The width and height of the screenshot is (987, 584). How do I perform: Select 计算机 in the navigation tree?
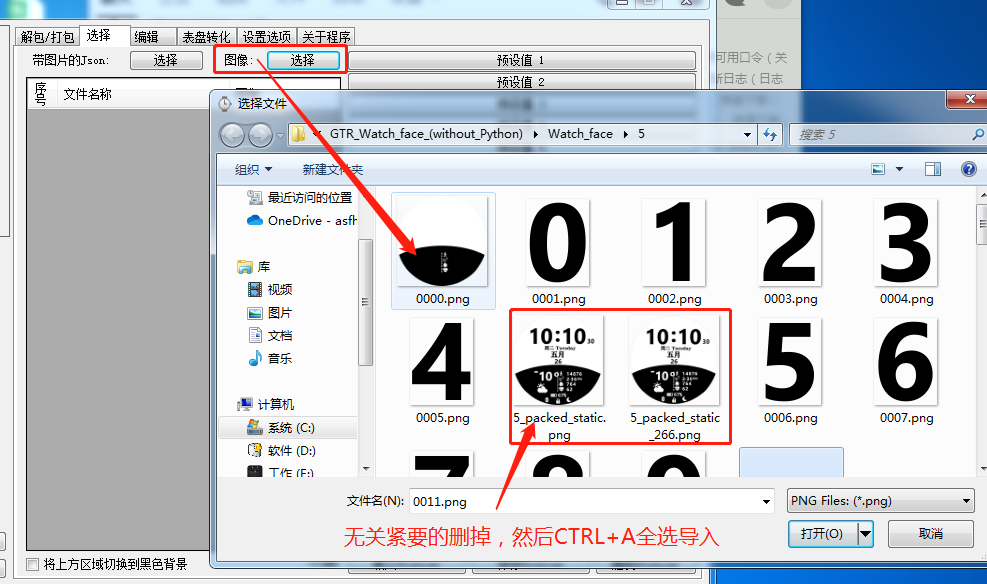coord(266,404)
